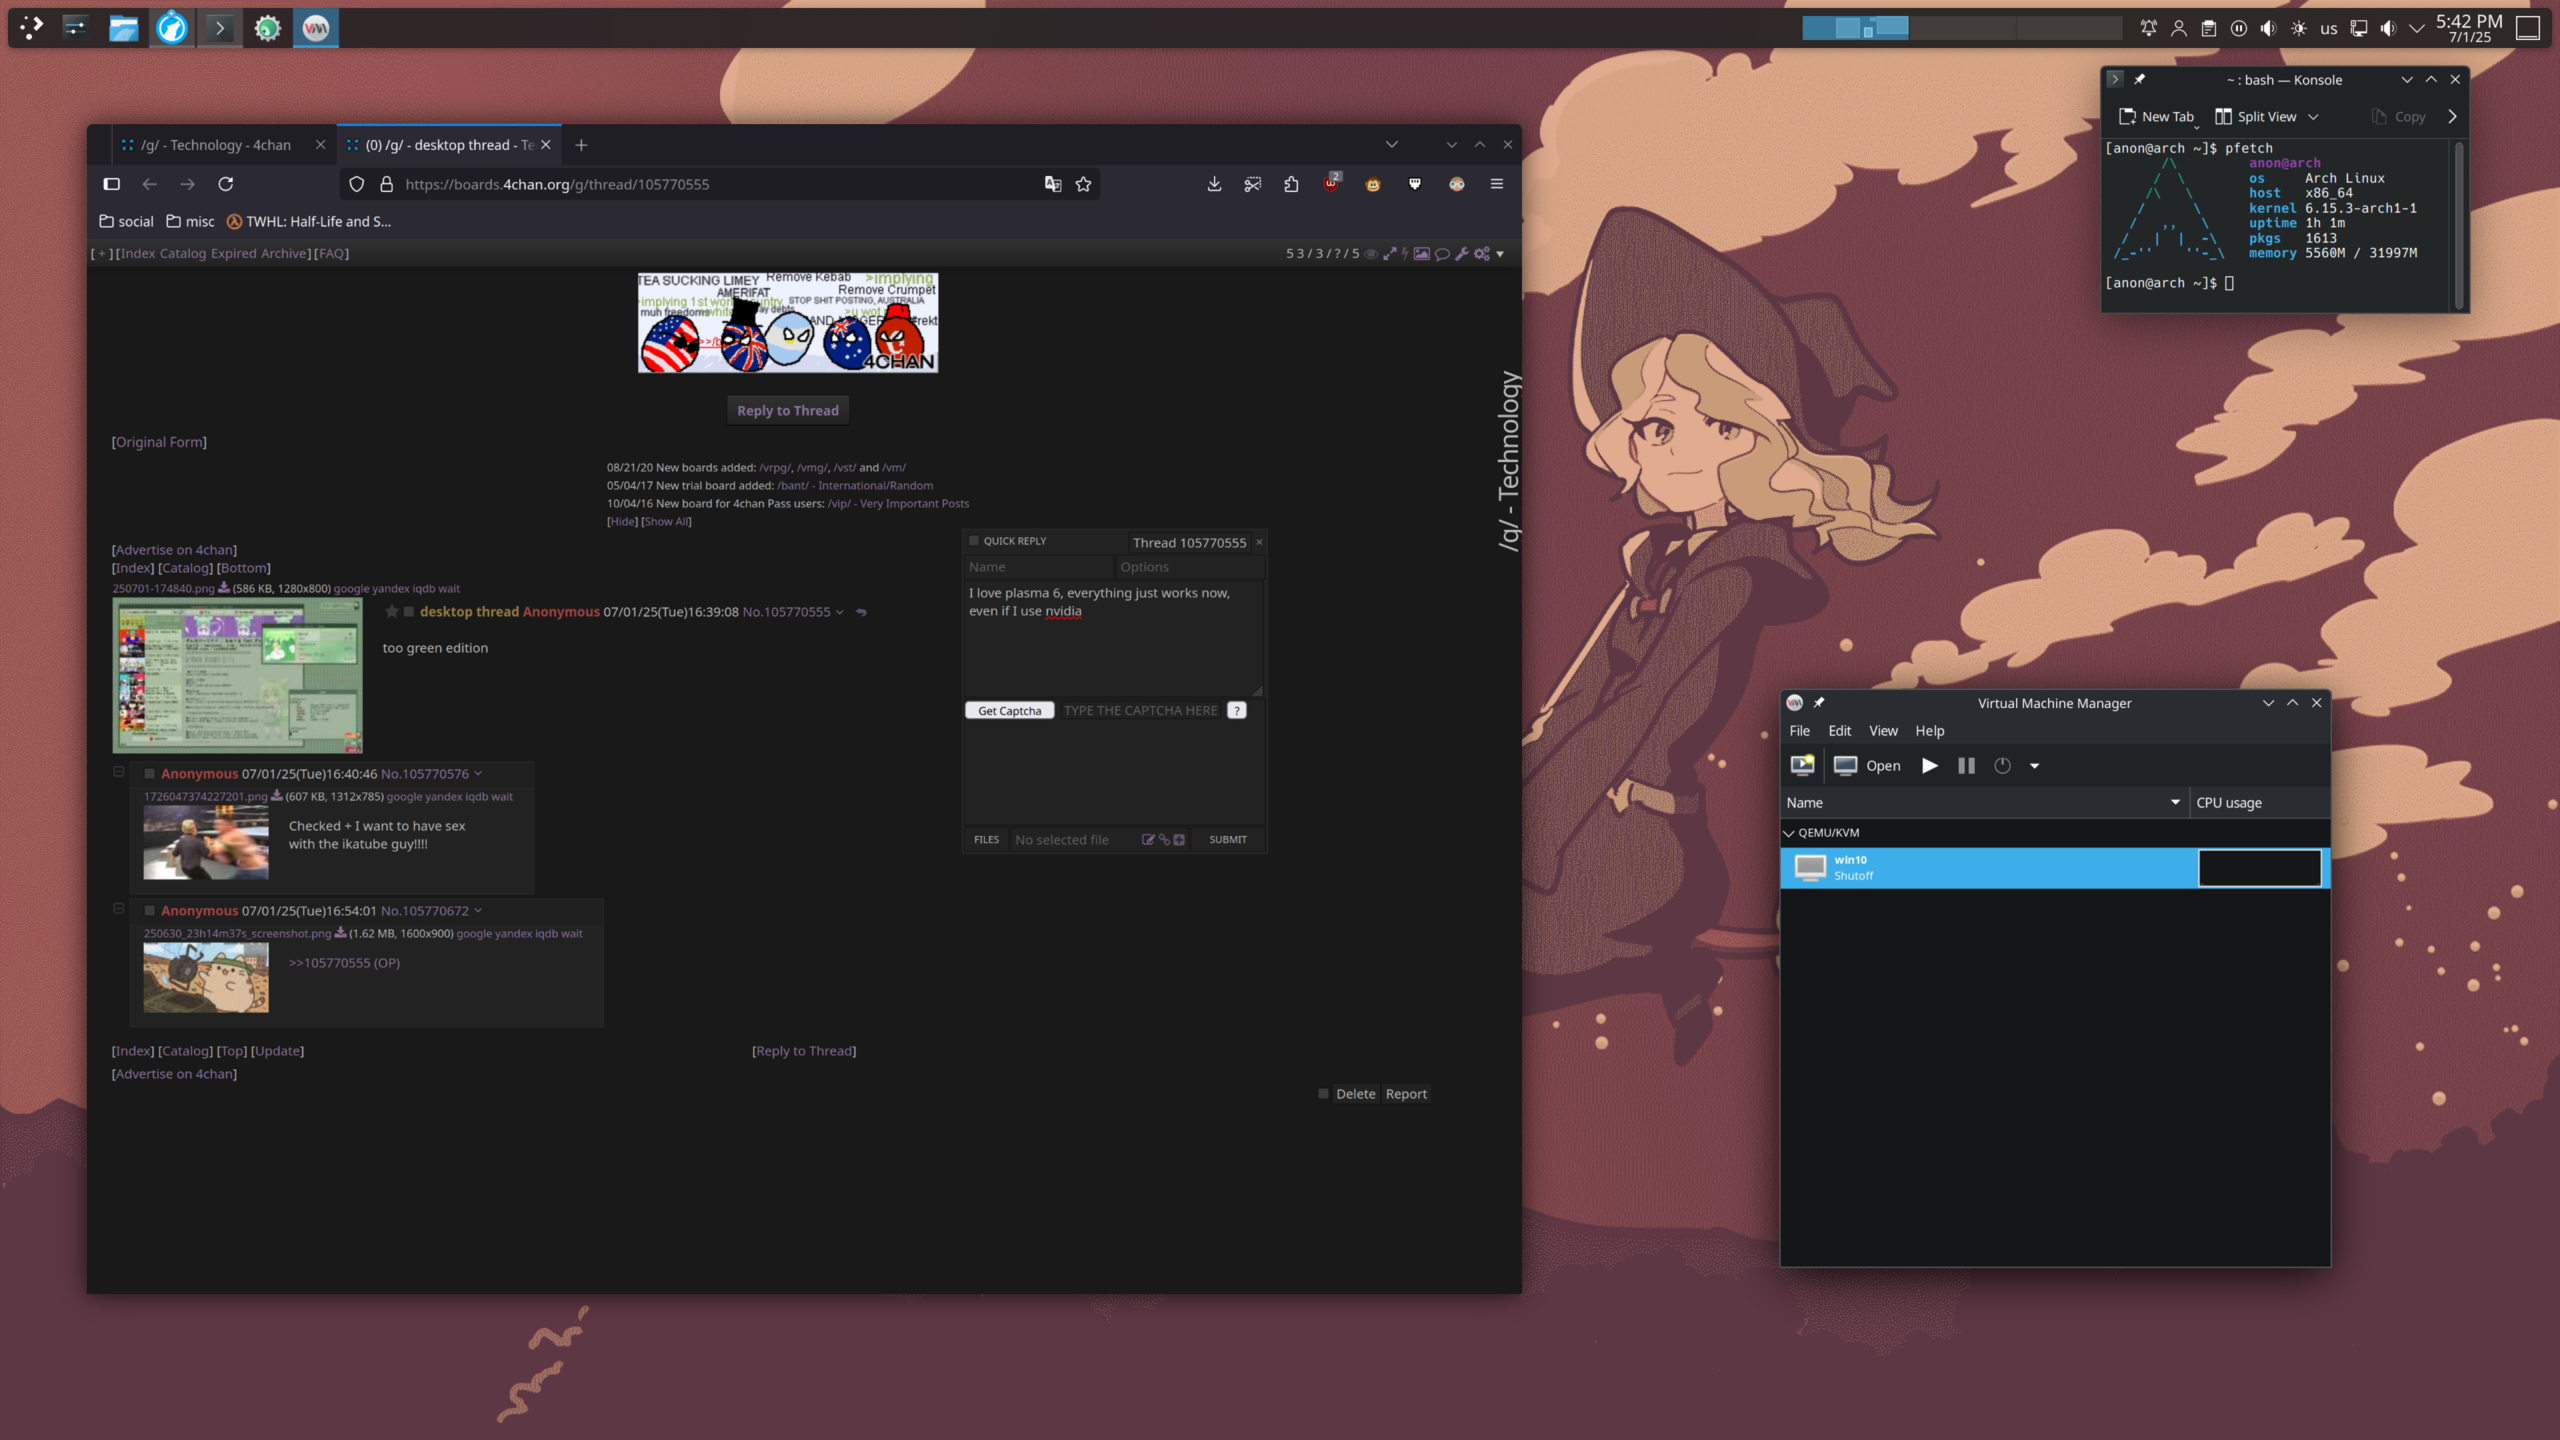Open the extensions puzzle-piece icon
The width and height of the screenshot is (2560, 1440).
1291,184
